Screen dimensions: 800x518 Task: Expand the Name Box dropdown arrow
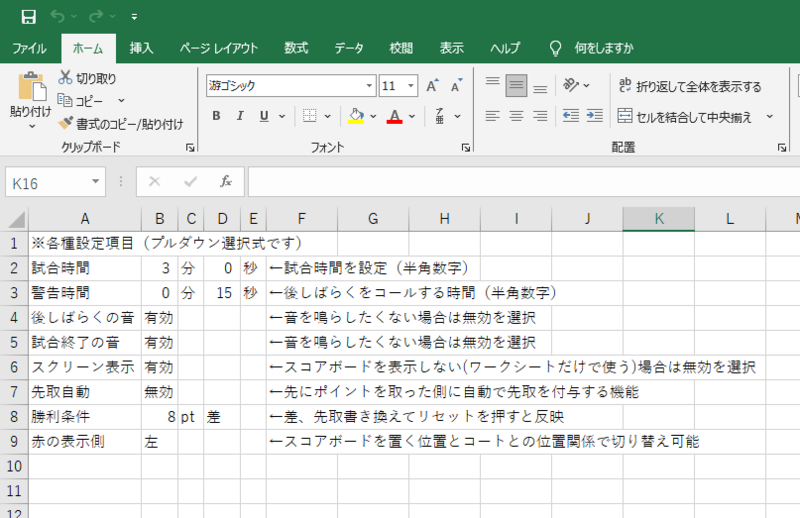(96, 182)
